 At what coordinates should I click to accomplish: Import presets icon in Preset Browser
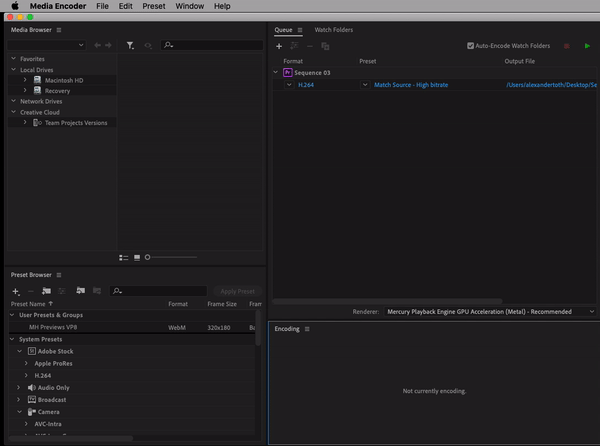pyautogui.click(x=80, y=291)
